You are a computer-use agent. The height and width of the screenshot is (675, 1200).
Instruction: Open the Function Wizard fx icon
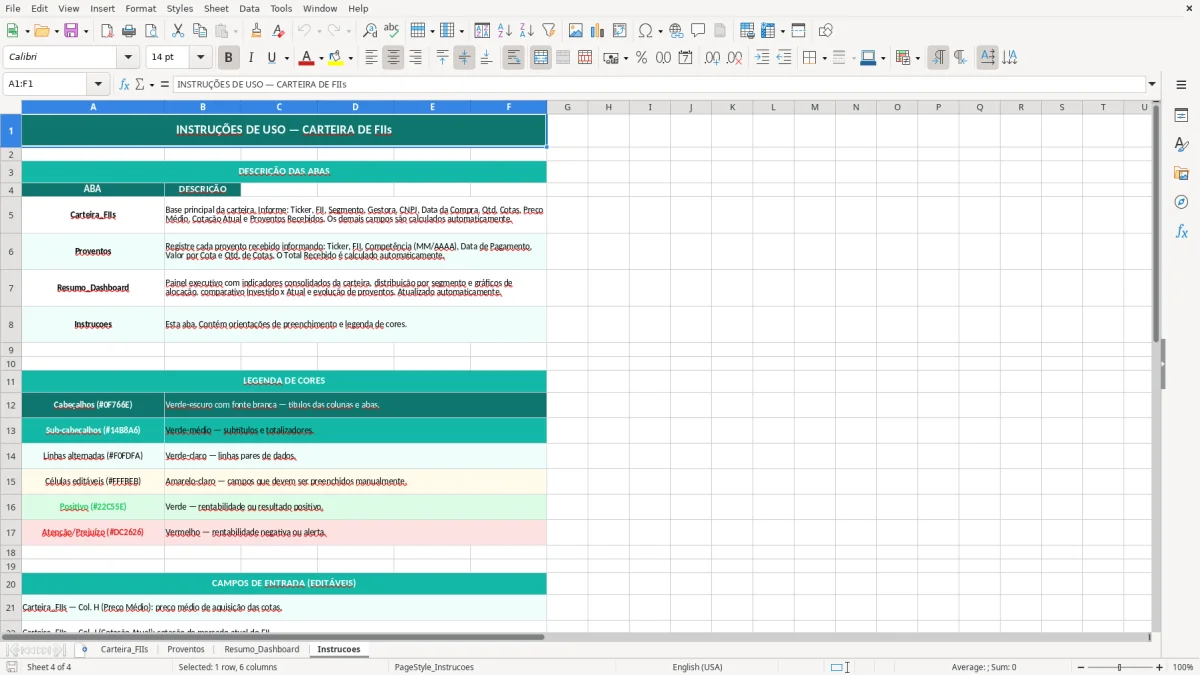pos(125,84)
